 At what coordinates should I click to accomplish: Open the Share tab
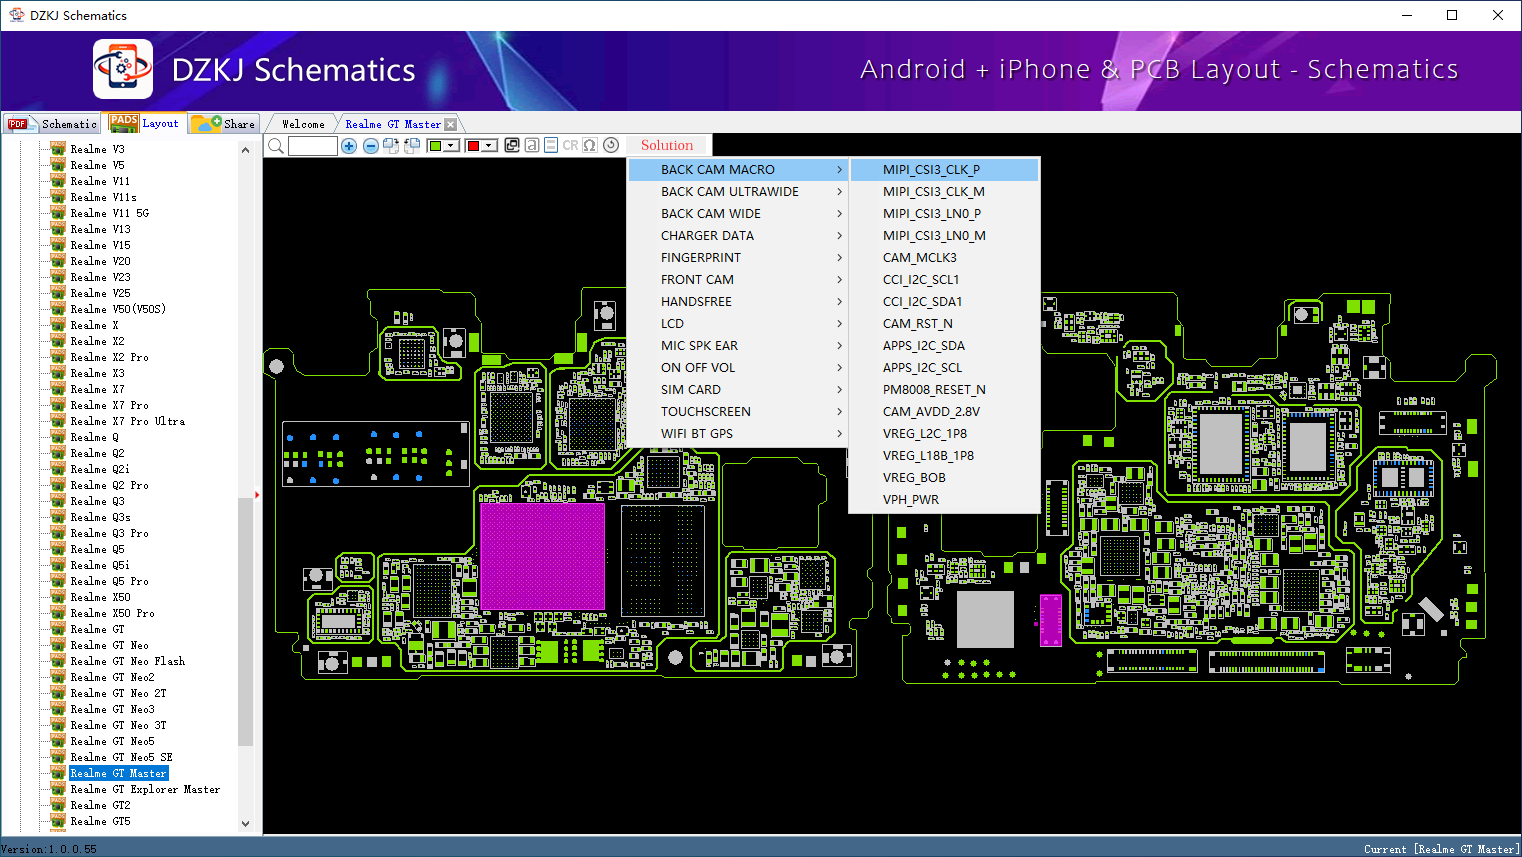point(224,124)
